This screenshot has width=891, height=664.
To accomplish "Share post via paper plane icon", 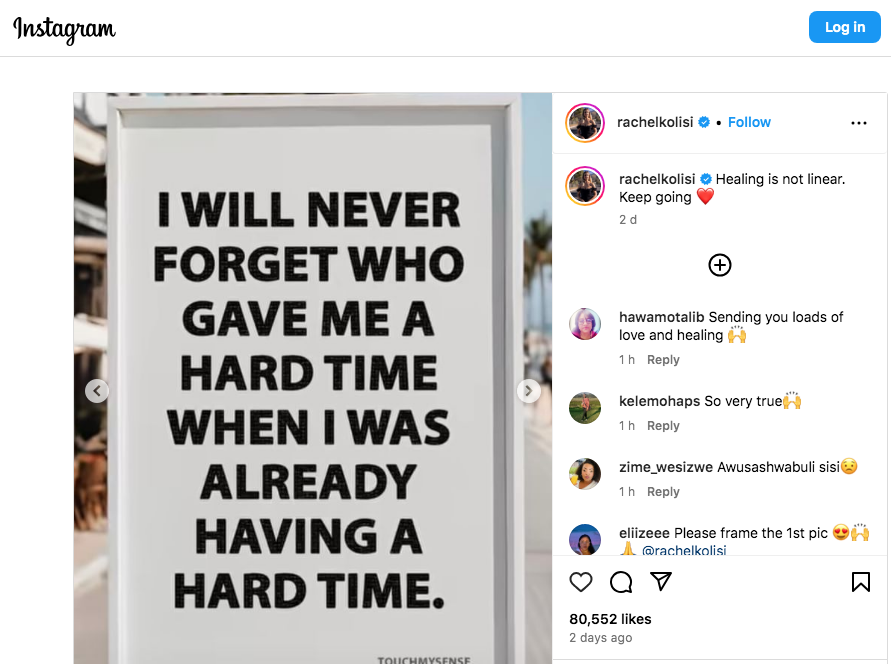I will coord(661,582).
